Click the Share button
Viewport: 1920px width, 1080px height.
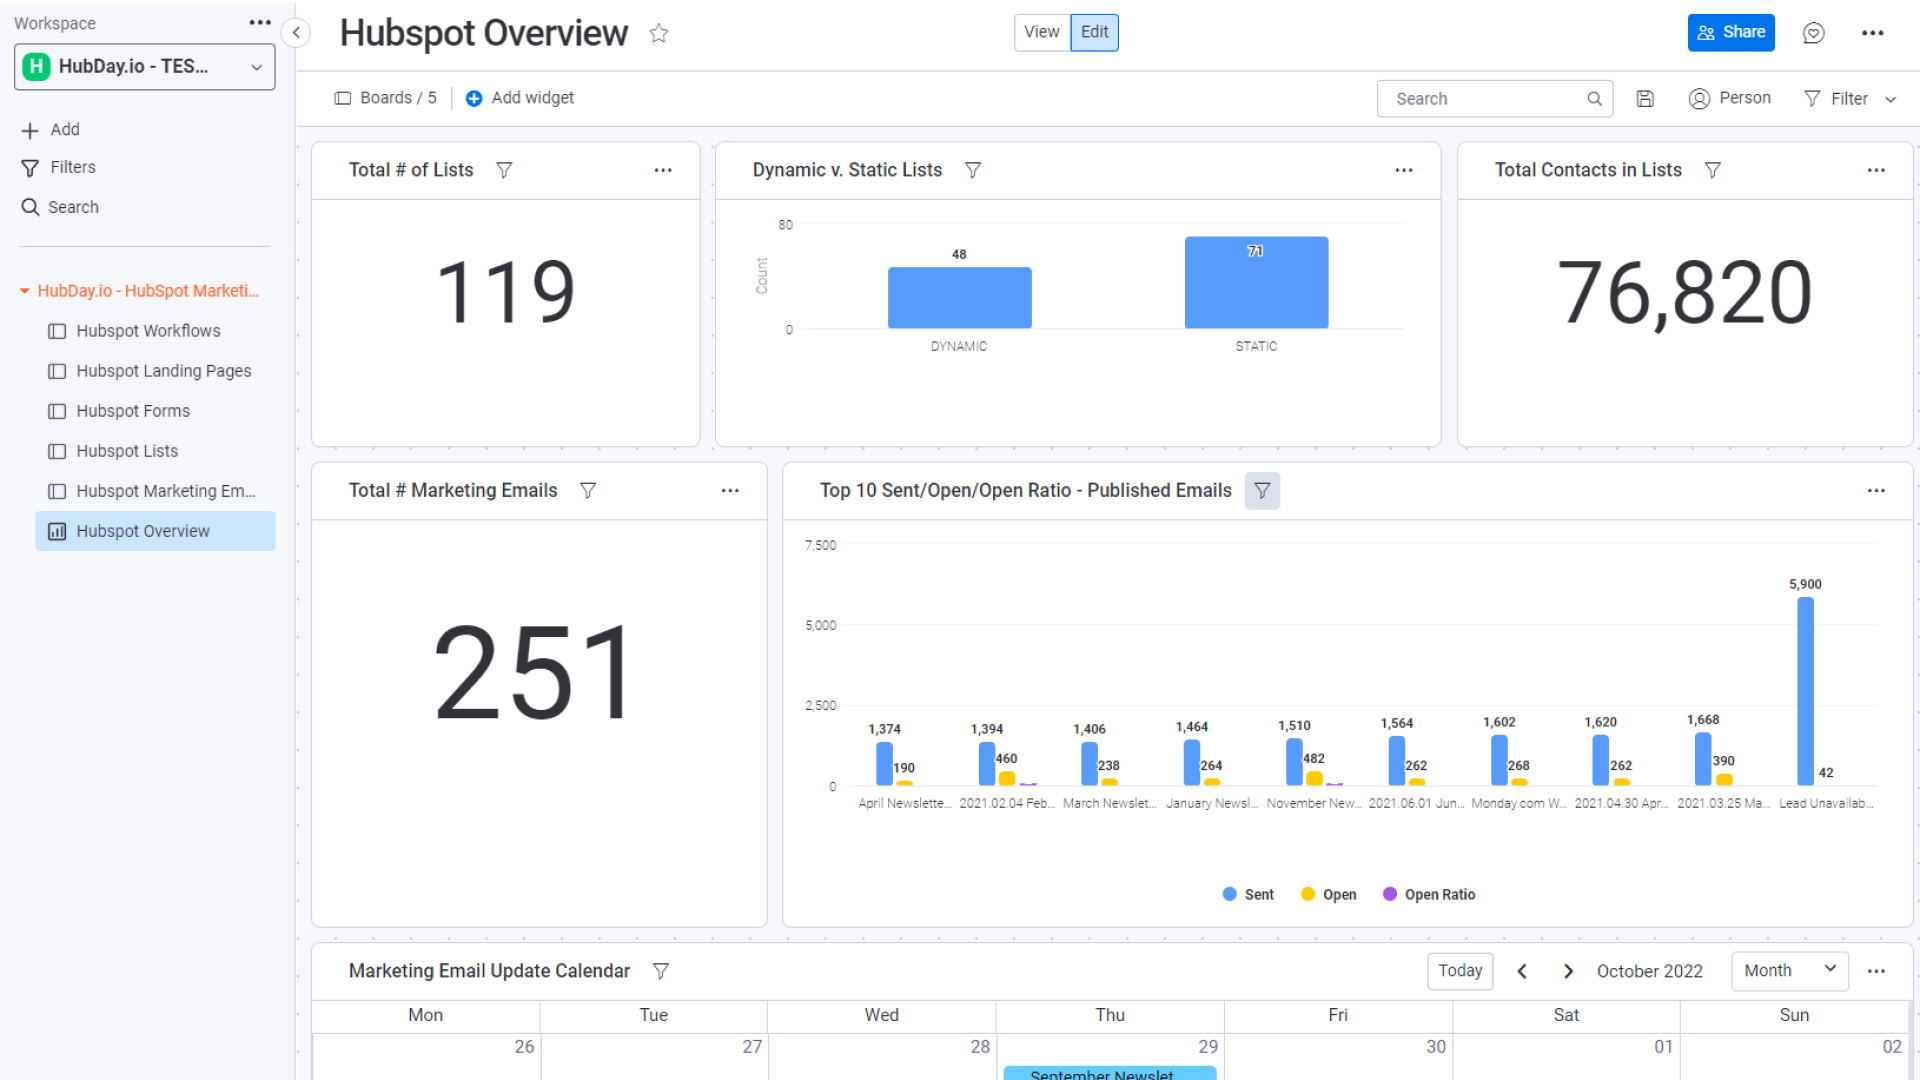(1731, 32)
